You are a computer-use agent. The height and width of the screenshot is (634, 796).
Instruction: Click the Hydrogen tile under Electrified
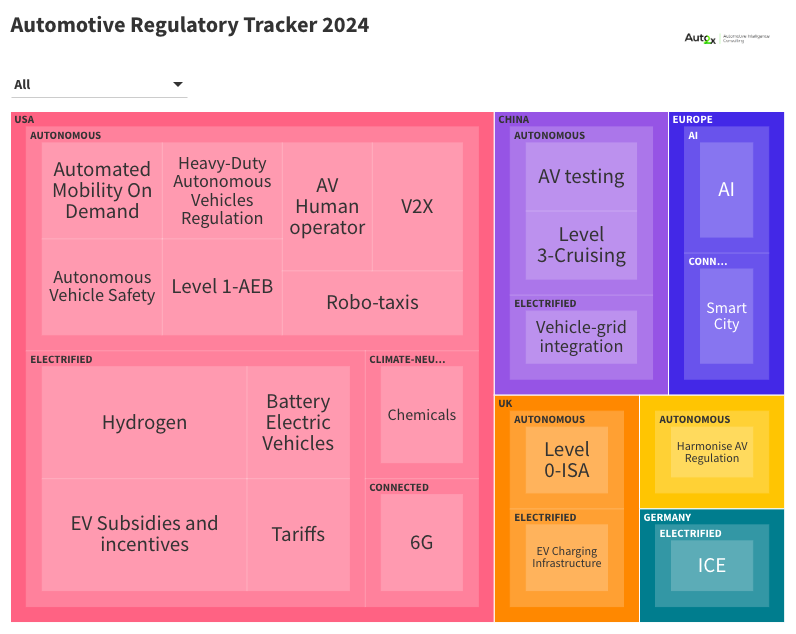(x=144, y=422)
